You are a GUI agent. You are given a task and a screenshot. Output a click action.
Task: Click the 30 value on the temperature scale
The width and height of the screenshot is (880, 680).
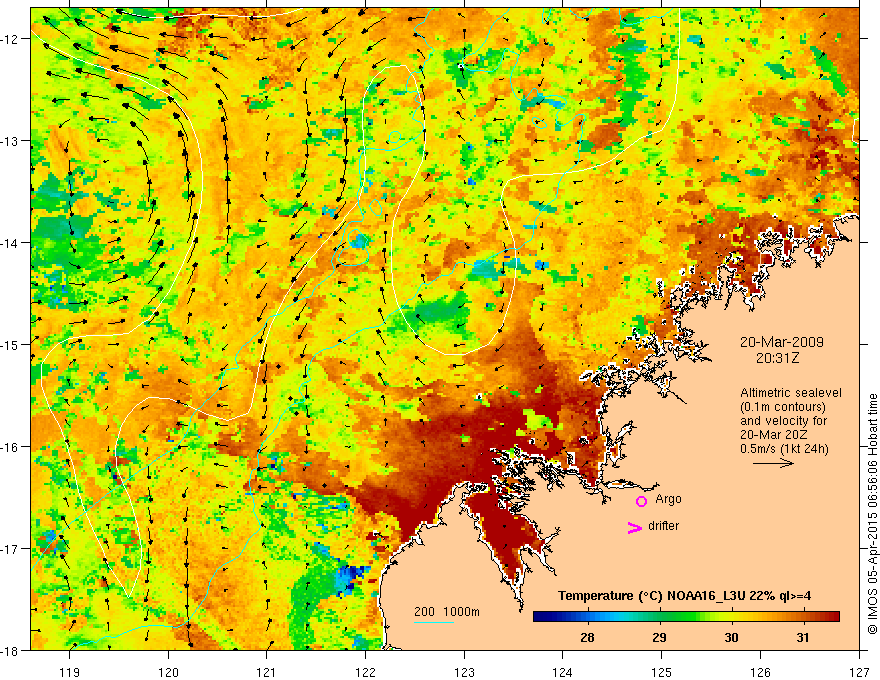coord(731,637)
